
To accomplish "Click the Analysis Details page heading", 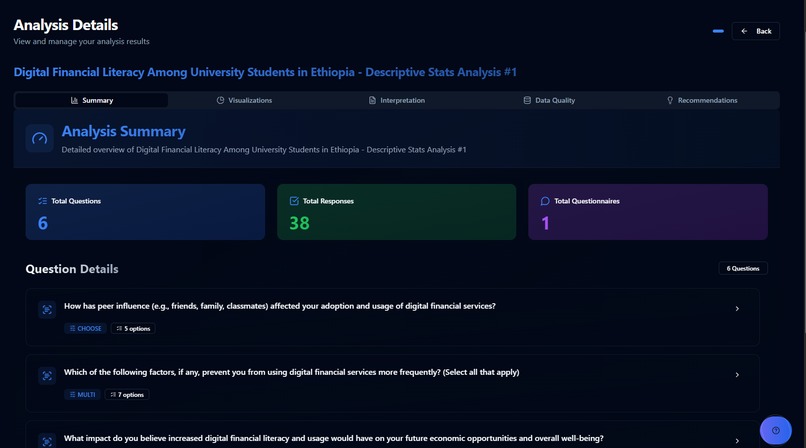I will point(66,25).
